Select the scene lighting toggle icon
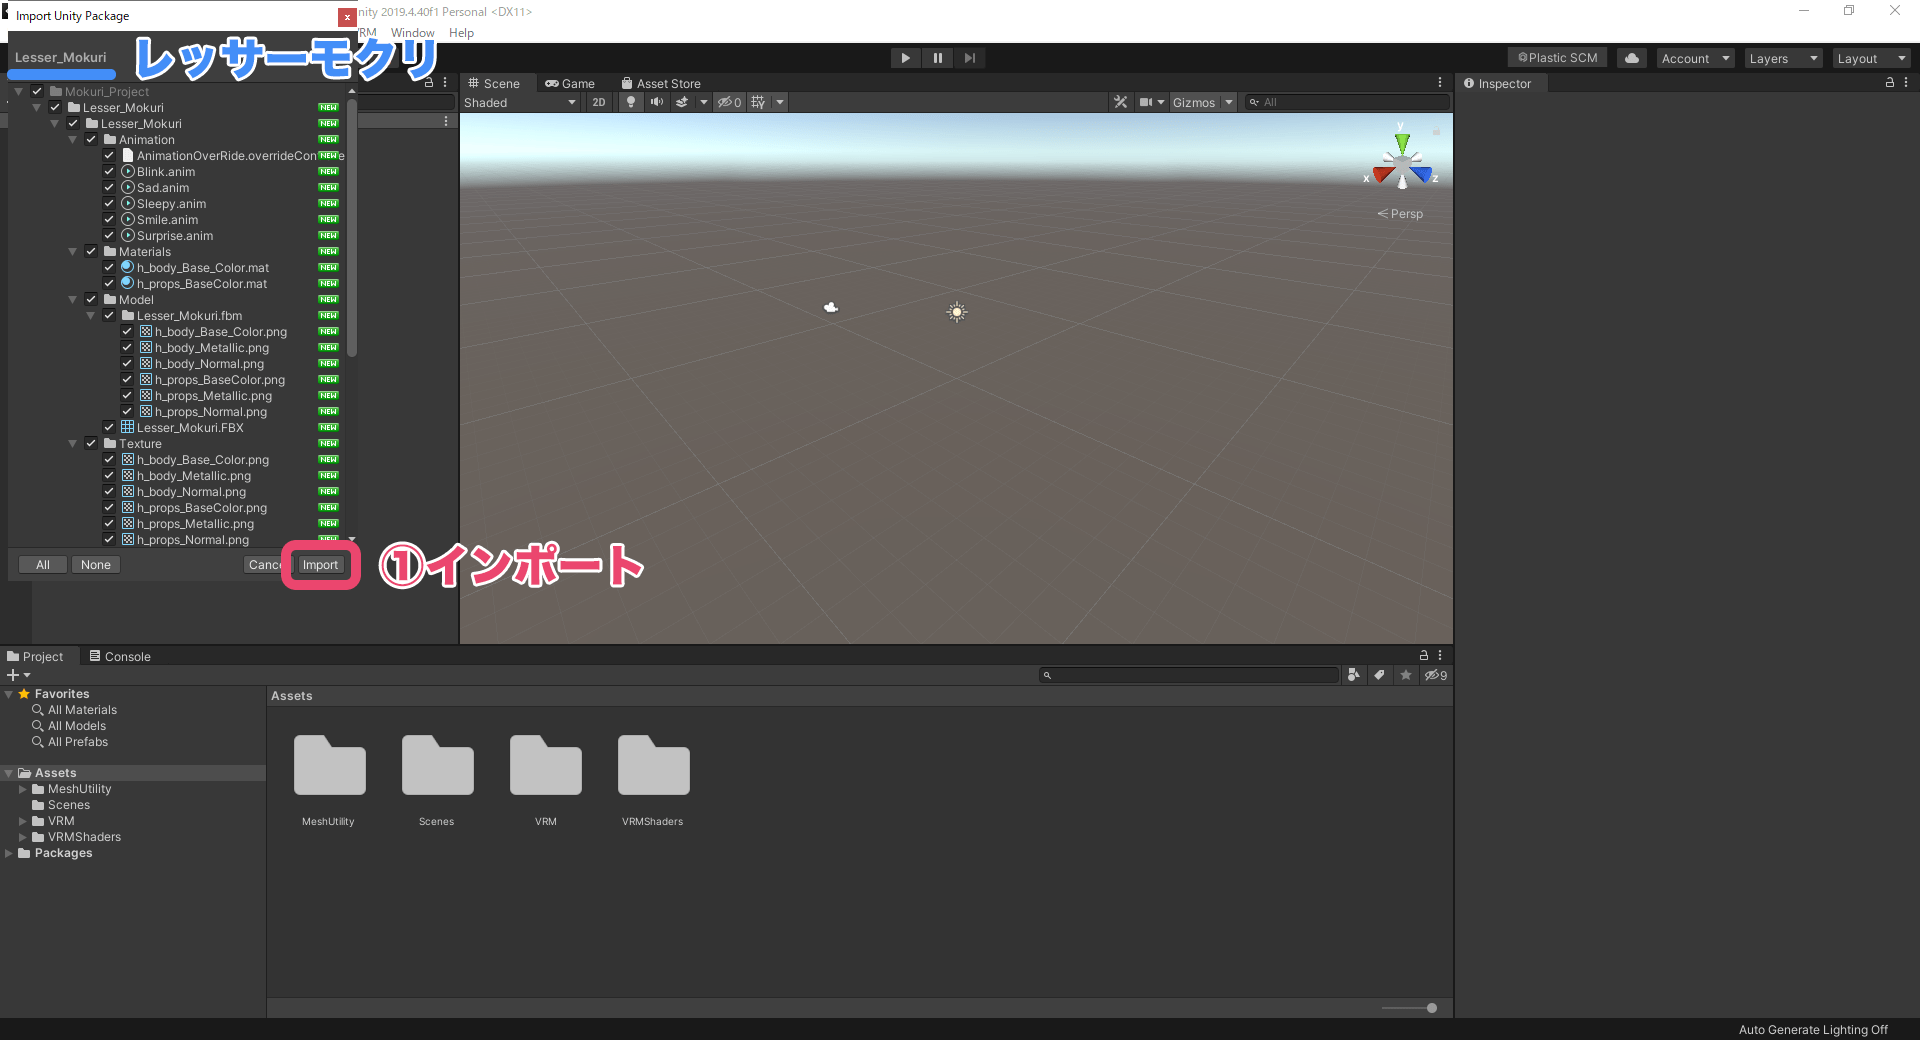Viewport: 1920px width, 1040px height. (x=631, y=102)
